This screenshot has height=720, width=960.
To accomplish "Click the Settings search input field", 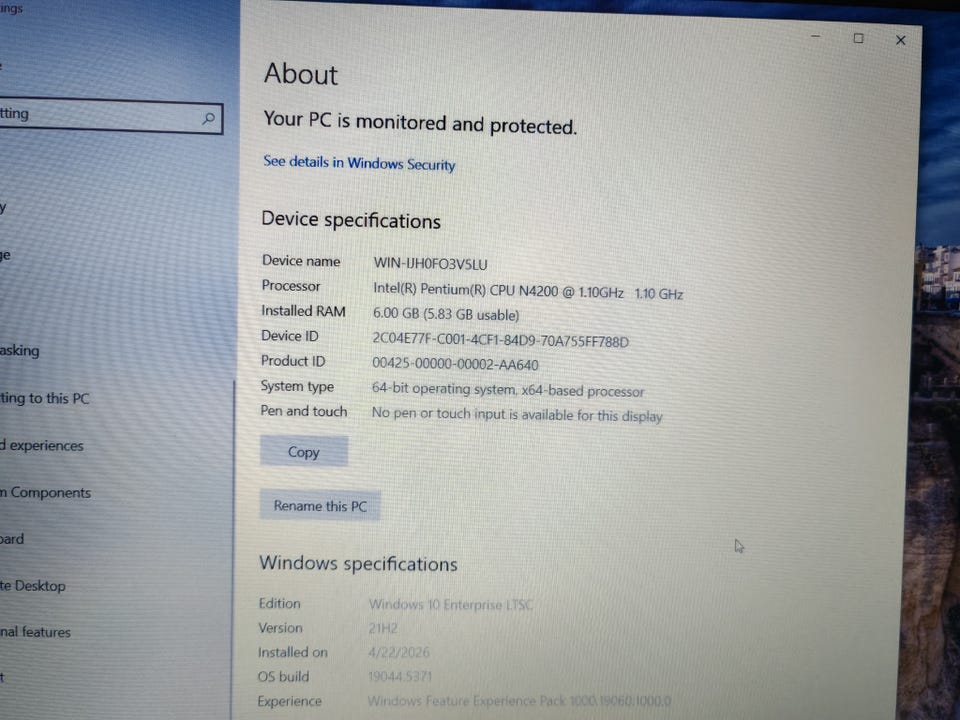I will (111, 116).
